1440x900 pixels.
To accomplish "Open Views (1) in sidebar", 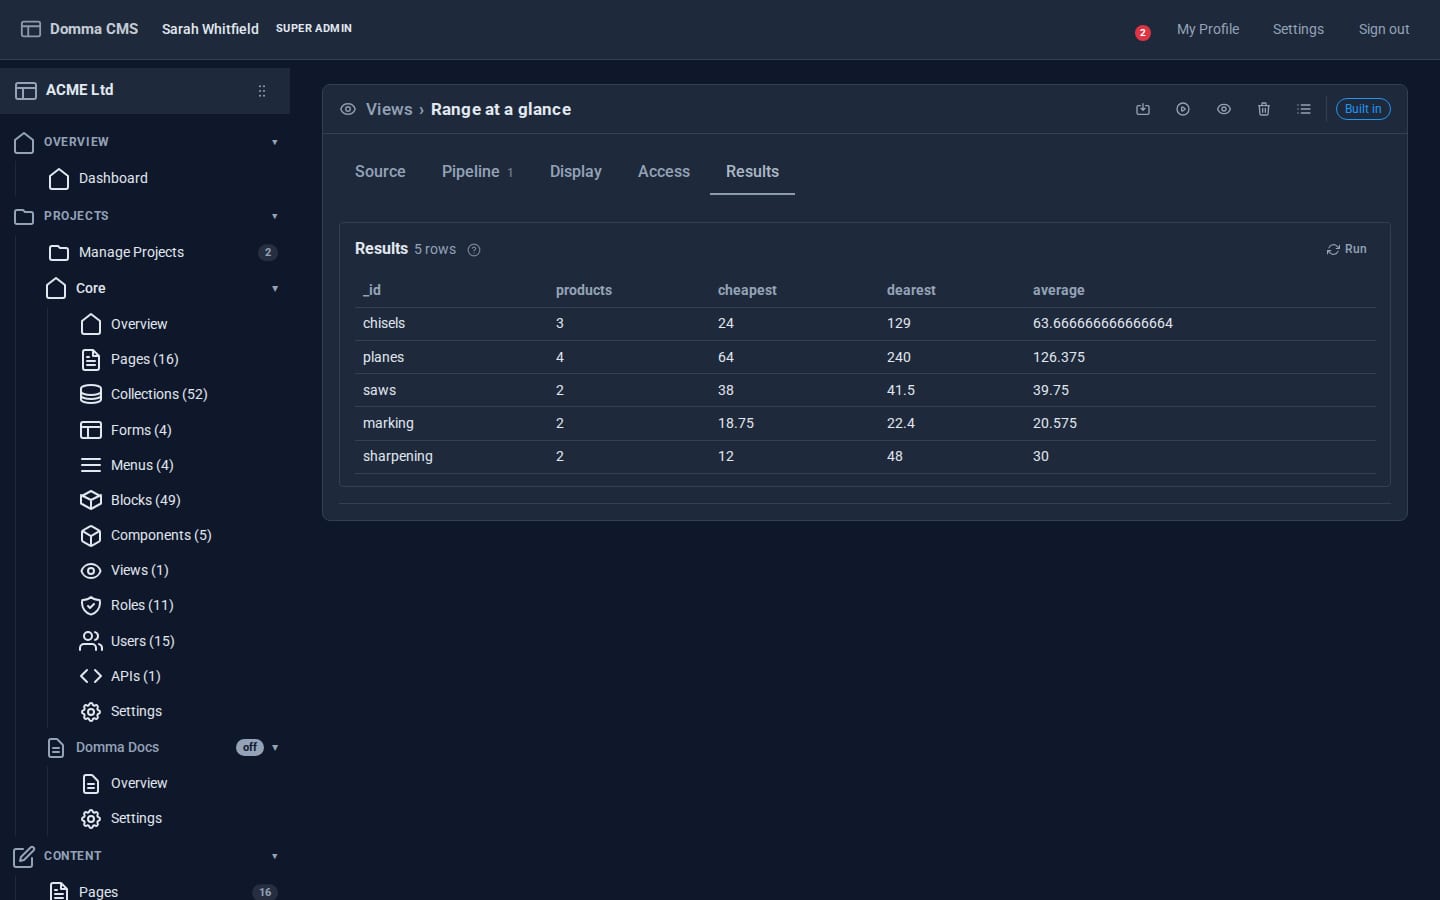I will [x=139, y=570].
